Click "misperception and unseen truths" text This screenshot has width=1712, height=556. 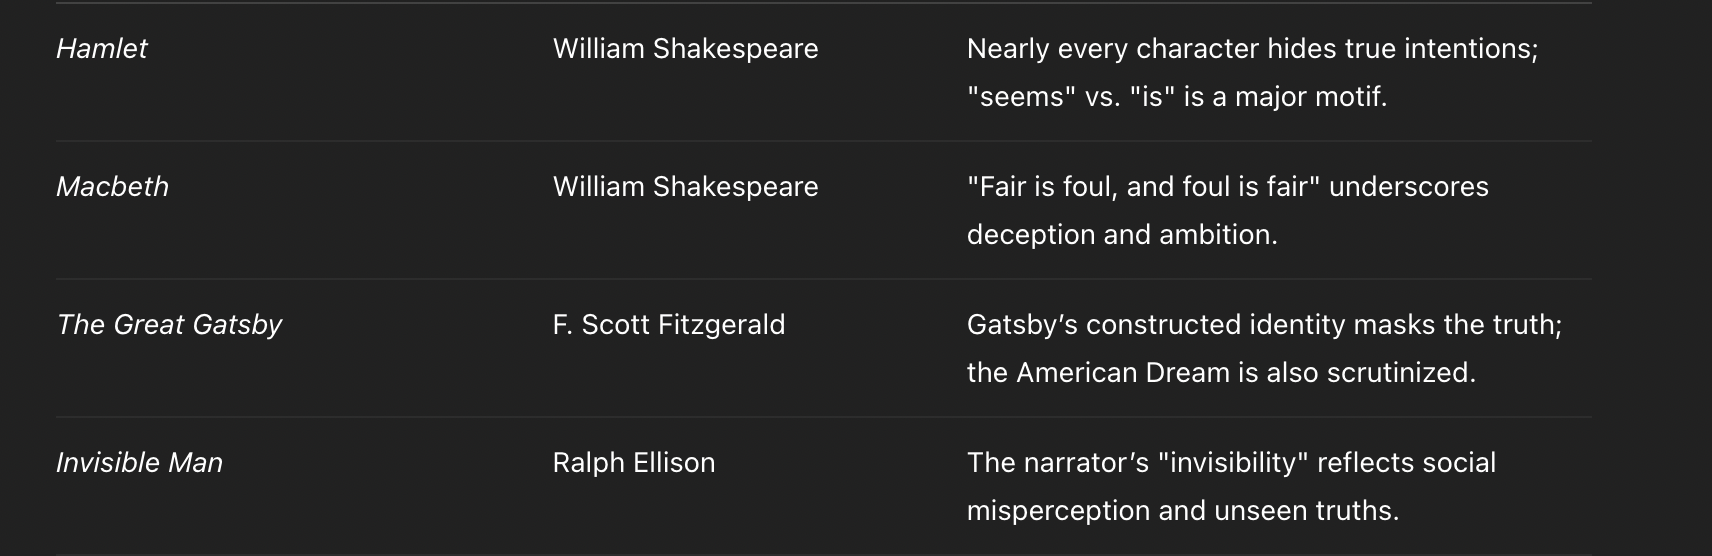click(1182, 510)
